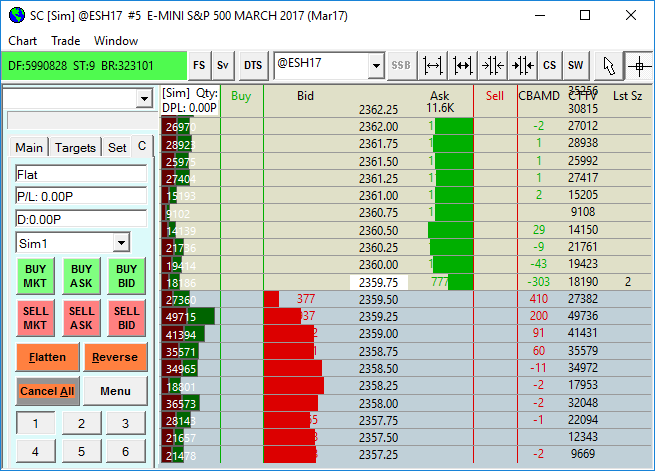Switch to the Targets tab

coord(75,147)
